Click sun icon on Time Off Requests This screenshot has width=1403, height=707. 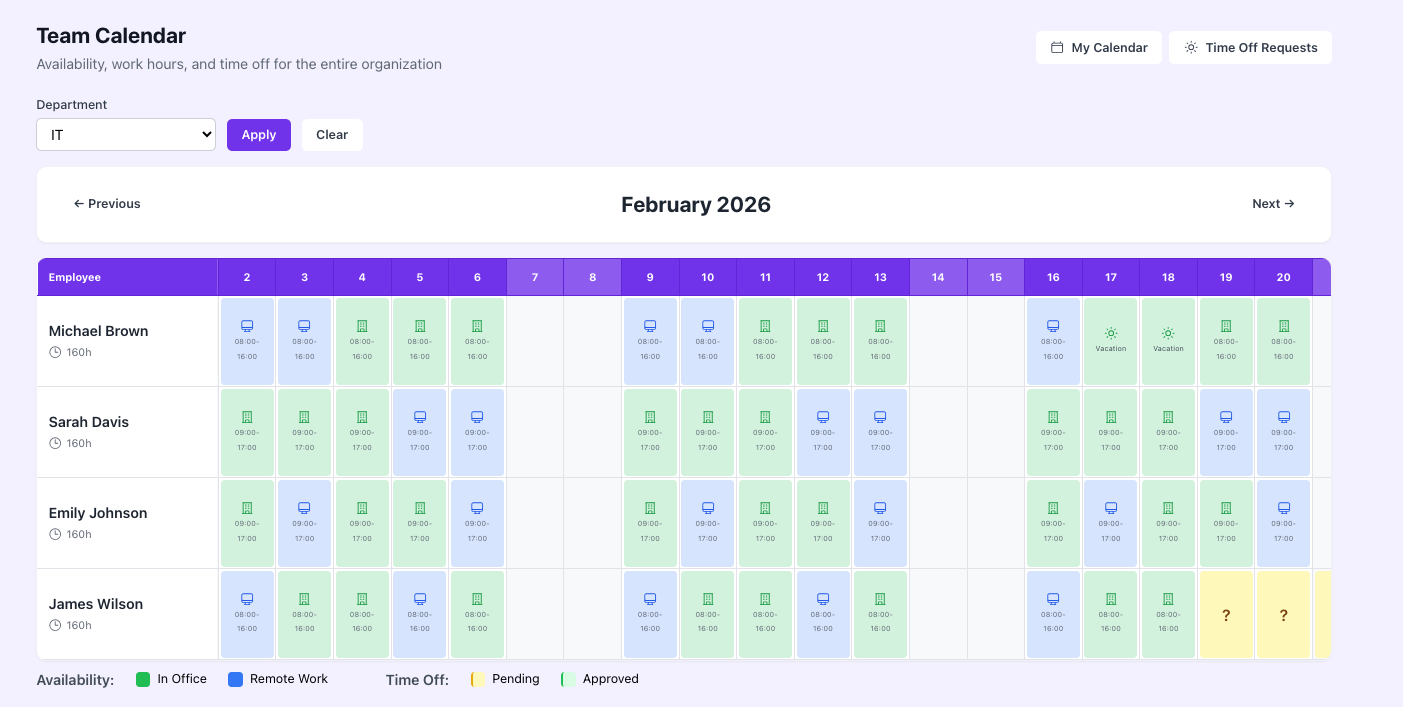click(1191, 48)
